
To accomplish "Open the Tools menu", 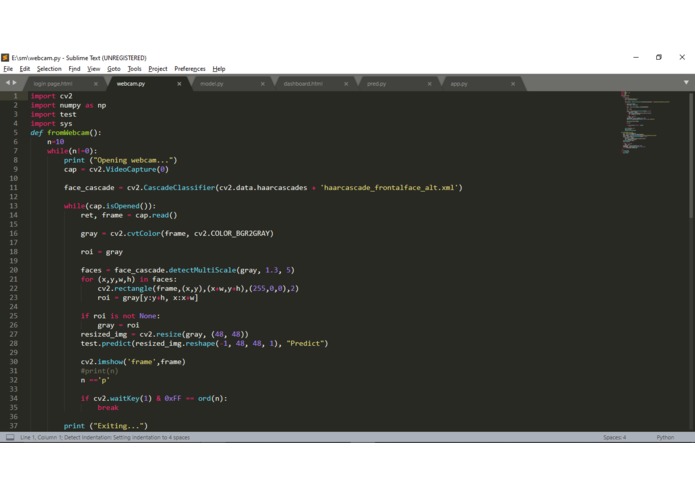I will tap(134, 69).
